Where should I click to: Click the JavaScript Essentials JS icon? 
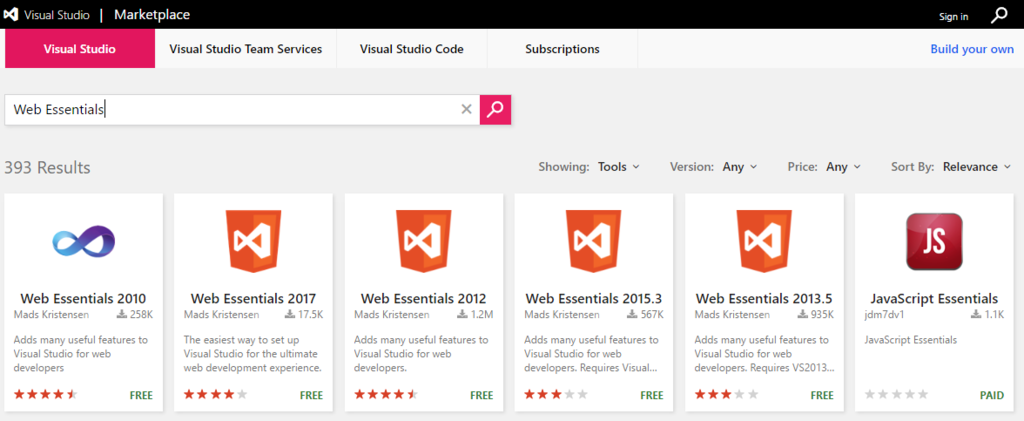pos(934,242)
